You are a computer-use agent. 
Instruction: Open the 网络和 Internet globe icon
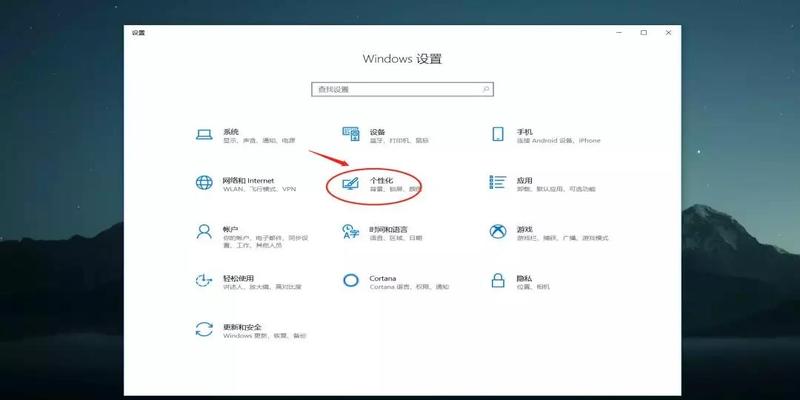204,183
